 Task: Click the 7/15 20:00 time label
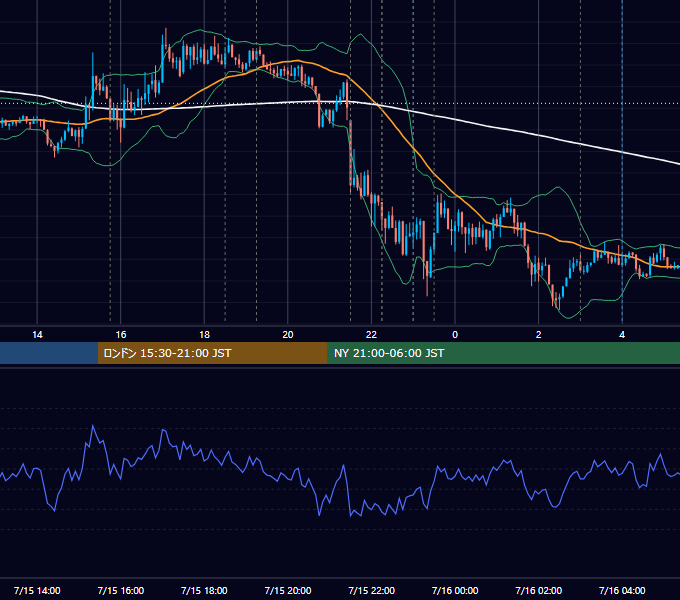(x=288, y=590)
